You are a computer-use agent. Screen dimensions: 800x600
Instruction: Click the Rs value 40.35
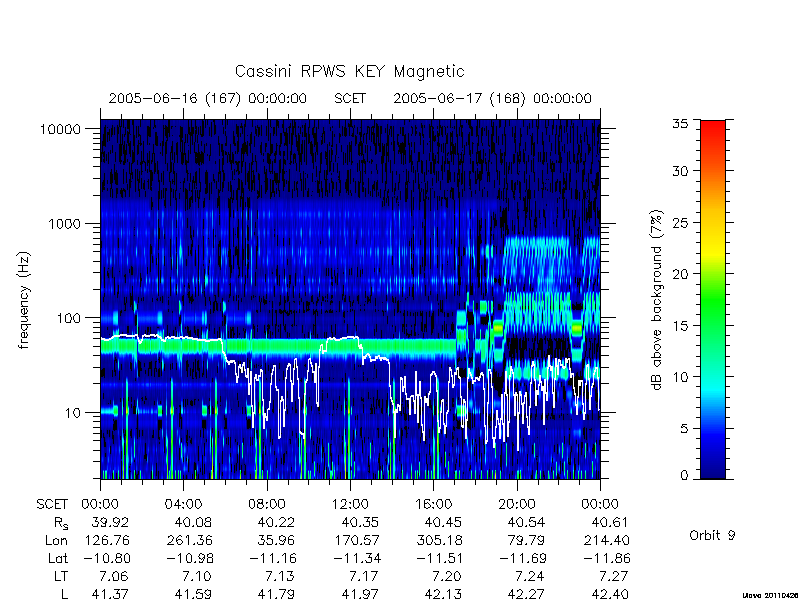tap(360, 522)
